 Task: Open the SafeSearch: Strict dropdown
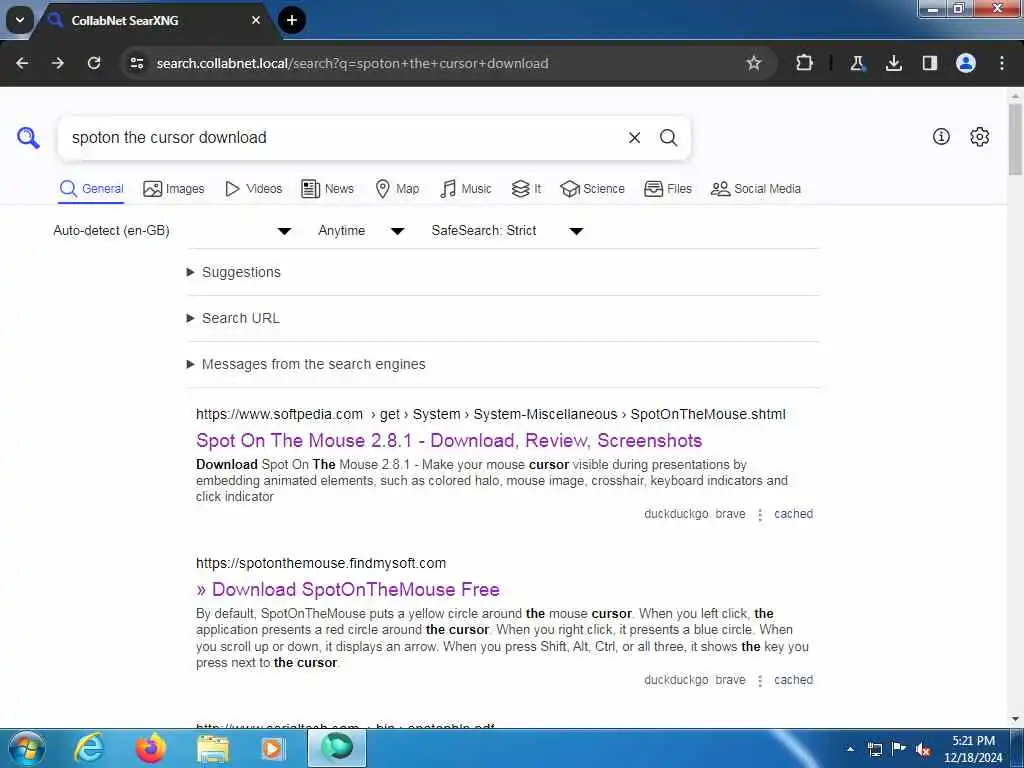coord(507,231)
